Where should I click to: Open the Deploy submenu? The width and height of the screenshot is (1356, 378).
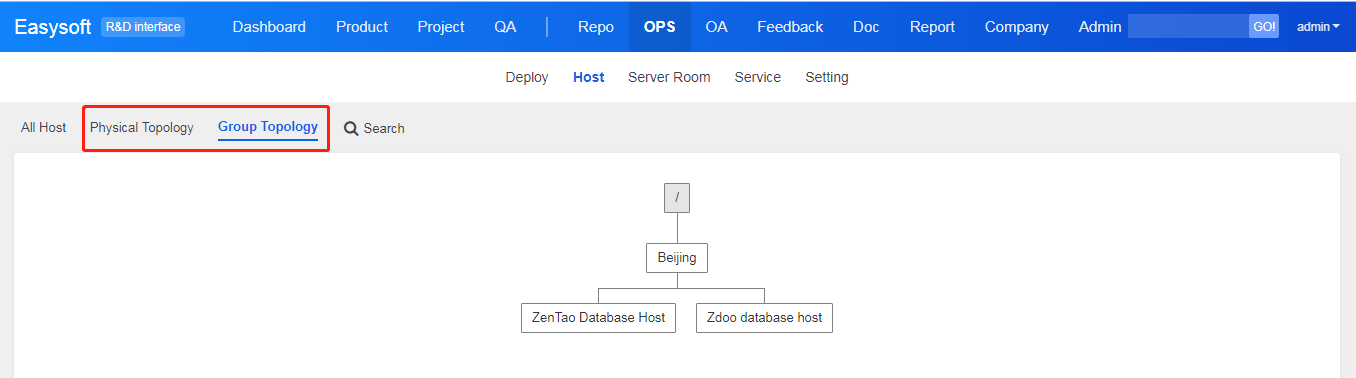[527, 77]
